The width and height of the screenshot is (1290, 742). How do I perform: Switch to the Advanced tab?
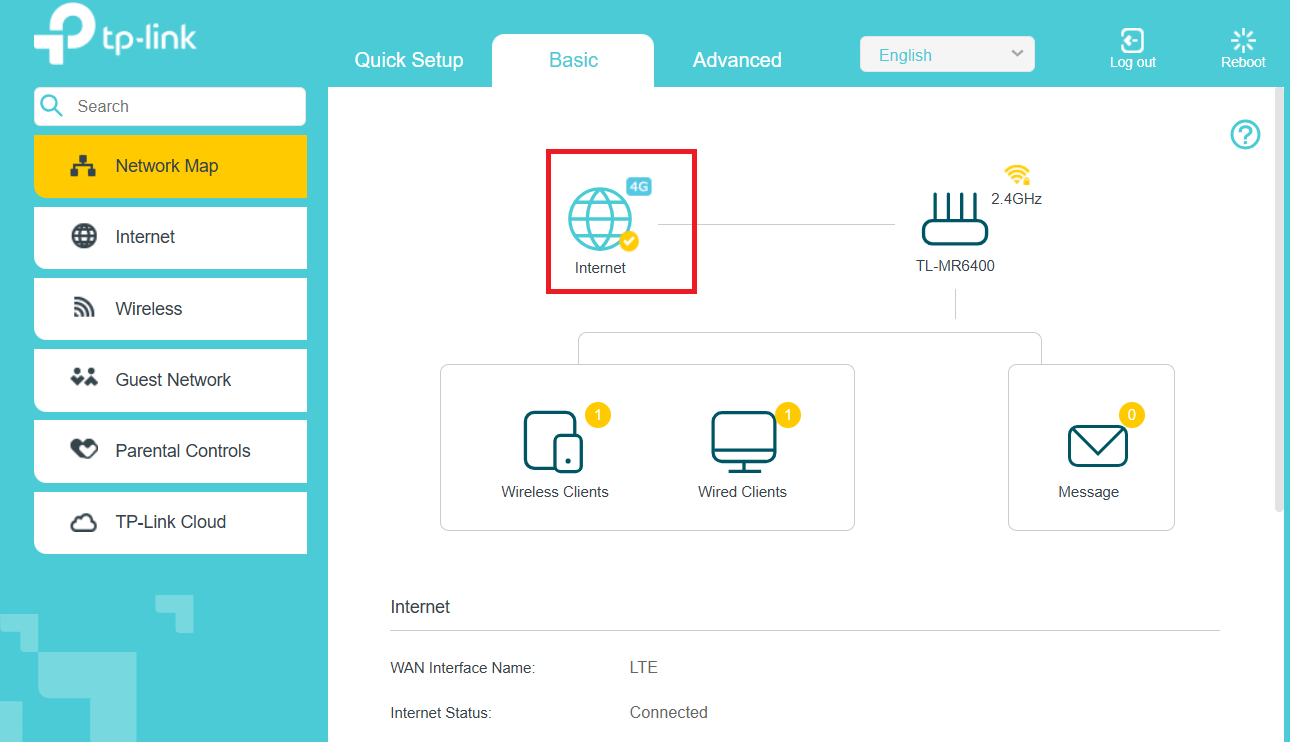click(x=737, y=60)
